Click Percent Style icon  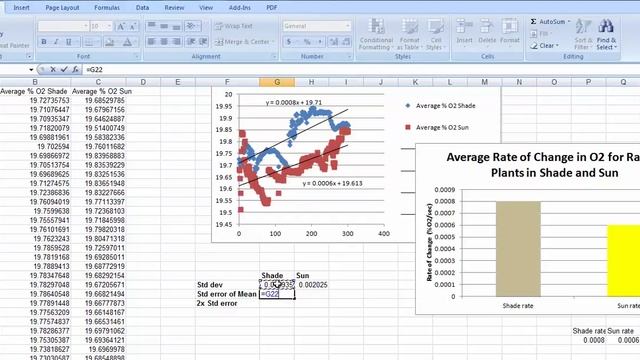click(x=307, y=42)
